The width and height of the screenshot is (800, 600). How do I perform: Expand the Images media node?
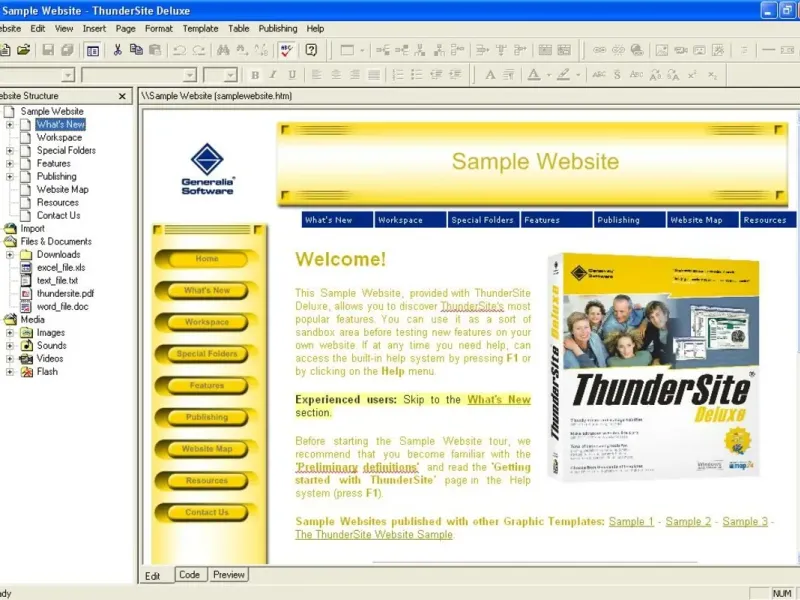pos(10,333)
